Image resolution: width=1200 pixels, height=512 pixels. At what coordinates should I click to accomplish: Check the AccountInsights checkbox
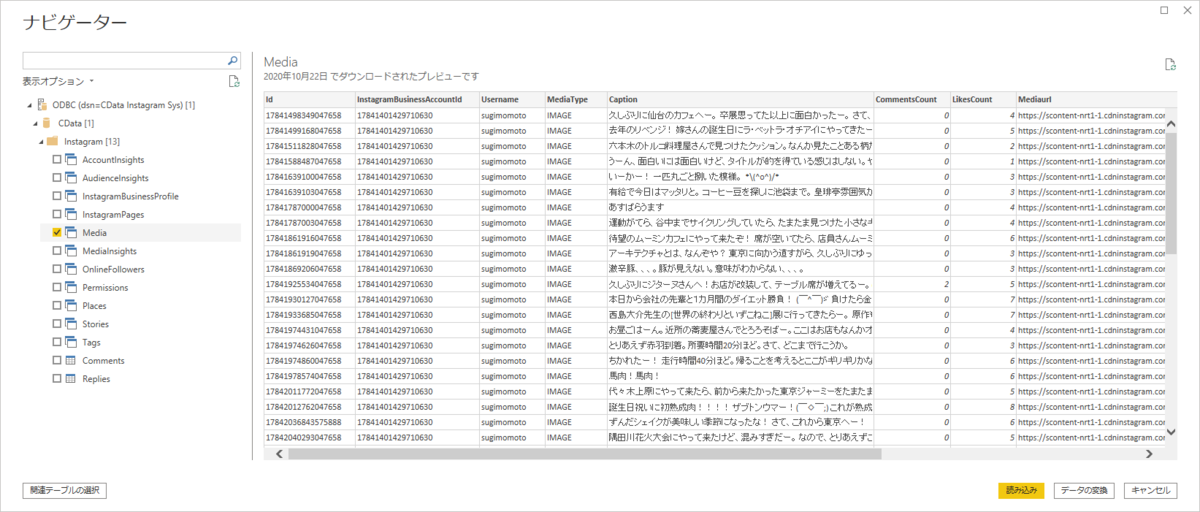pyautogui.click(x=56, y=160)
